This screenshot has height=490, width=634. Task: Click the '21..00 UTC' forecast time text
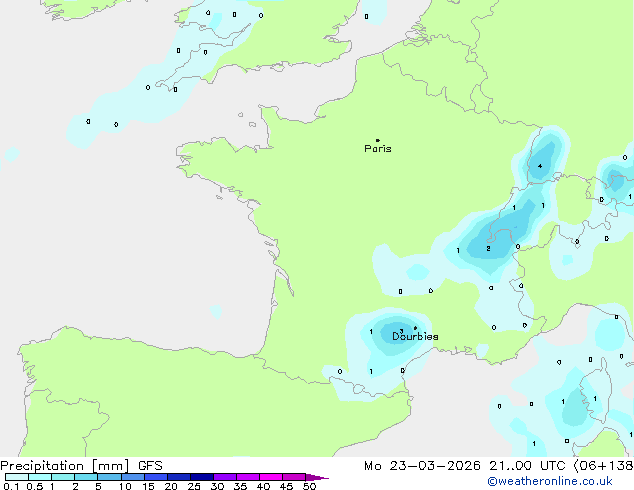(x=527, y=466)
